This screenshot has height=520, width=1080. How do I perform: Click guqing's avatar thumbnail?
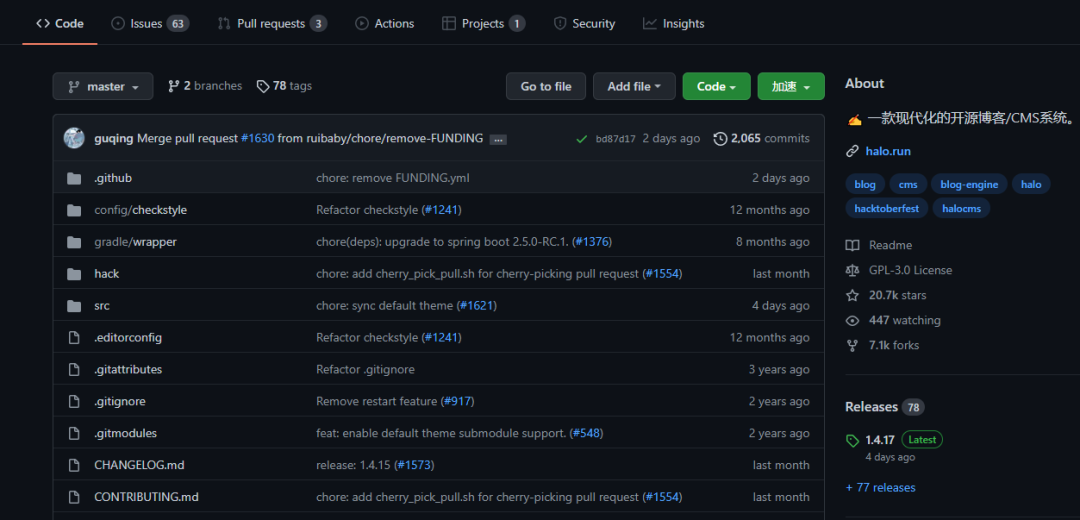(74, 138)
